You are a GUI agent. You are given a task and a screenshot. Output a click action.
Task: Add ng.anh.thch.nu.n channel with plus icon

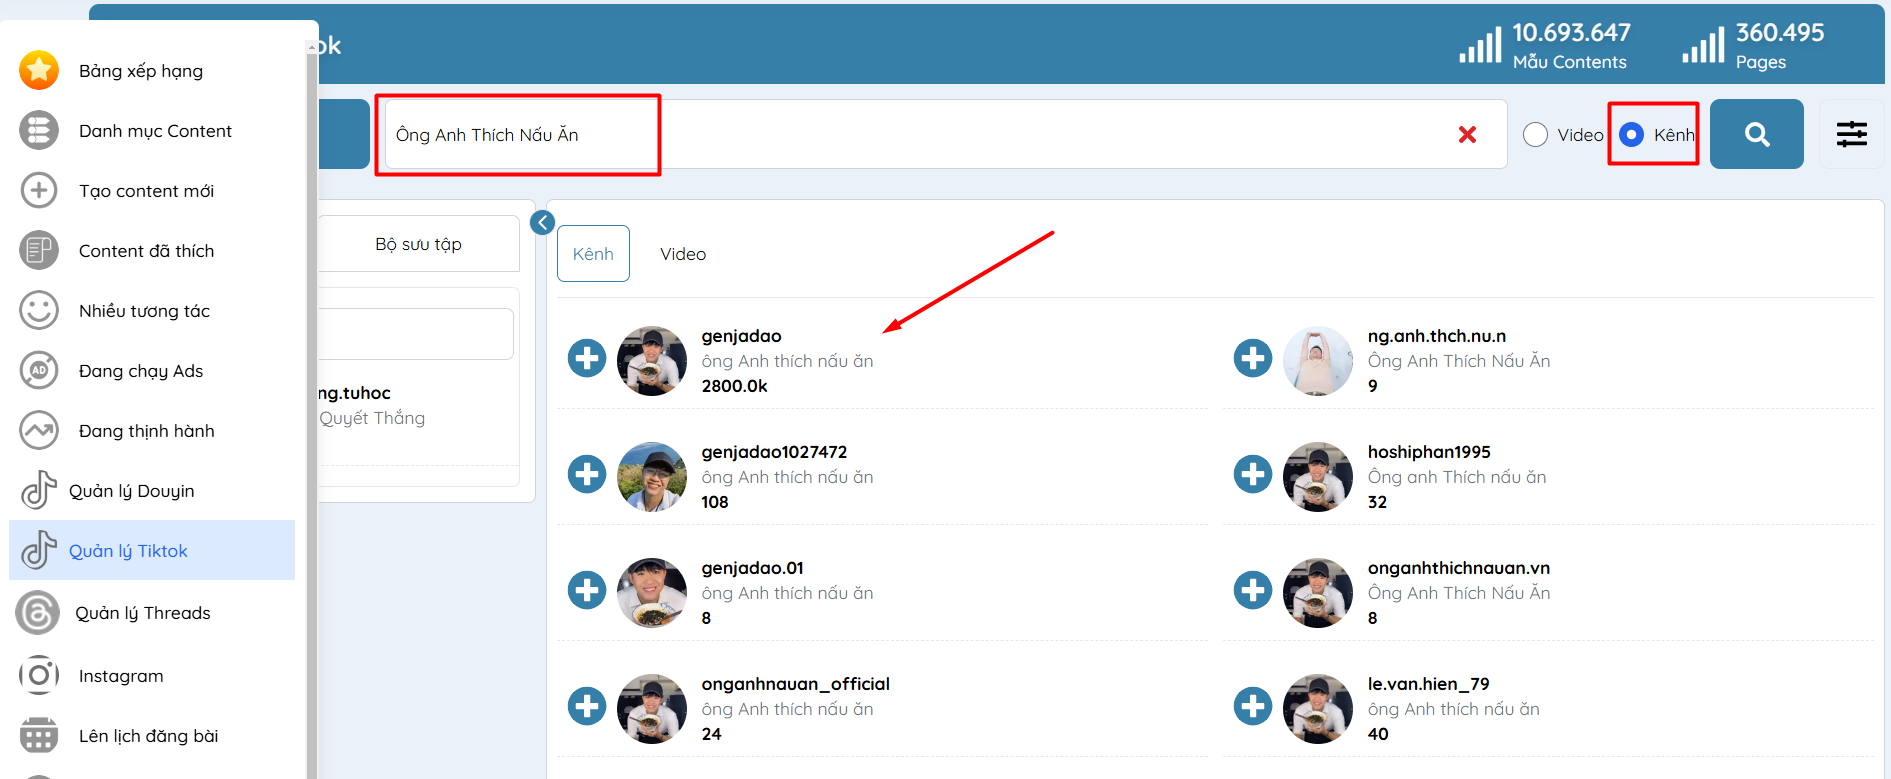click(1252, 358)
